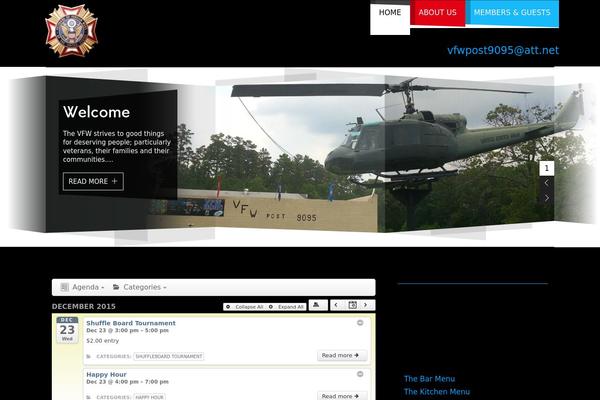Open the HOME menu item
The image size is (600, 400).
point(390,18)
